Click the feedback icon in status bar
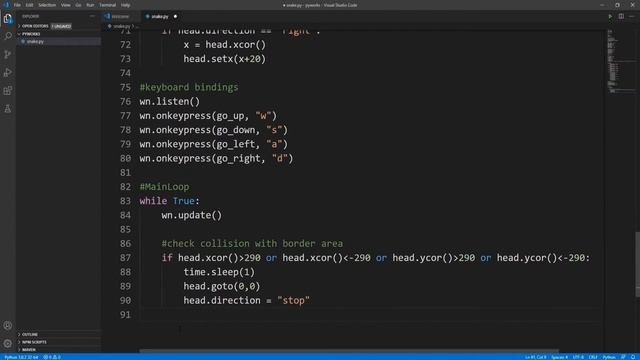This screenshot has height=360, width=640. [x=623, y=357]
